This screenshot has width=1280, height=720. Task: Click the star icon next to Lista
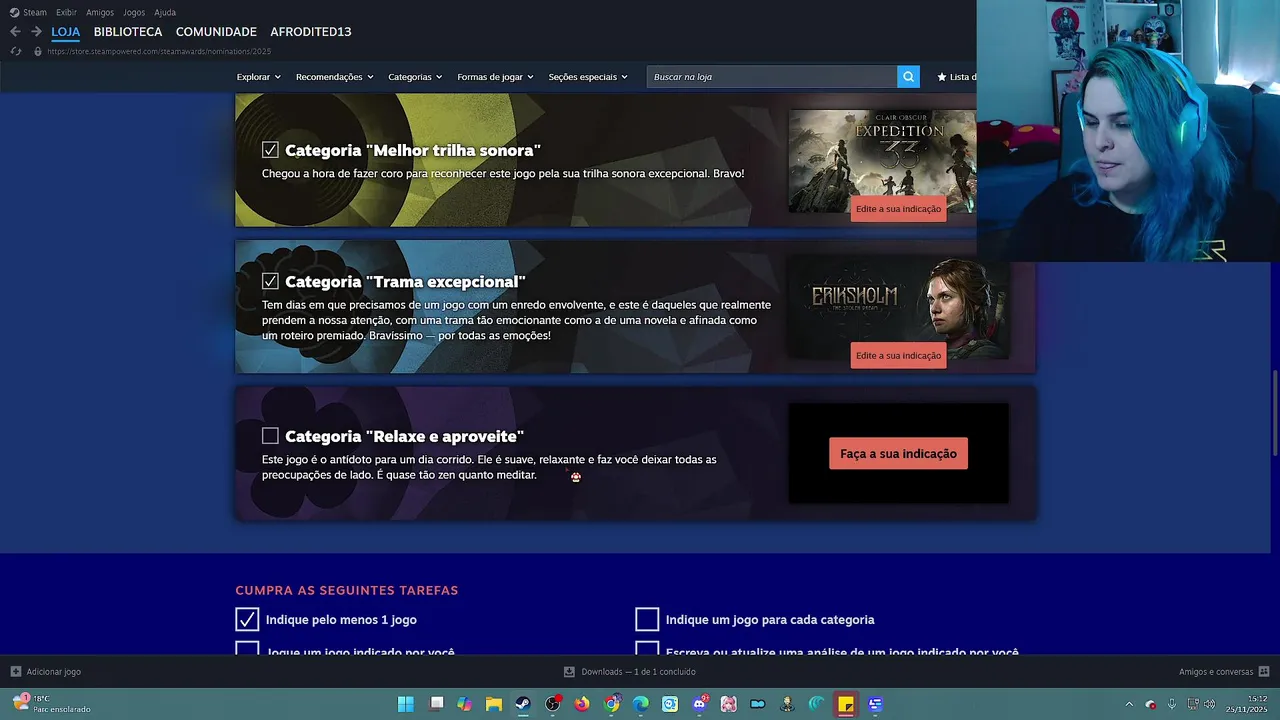942,77
